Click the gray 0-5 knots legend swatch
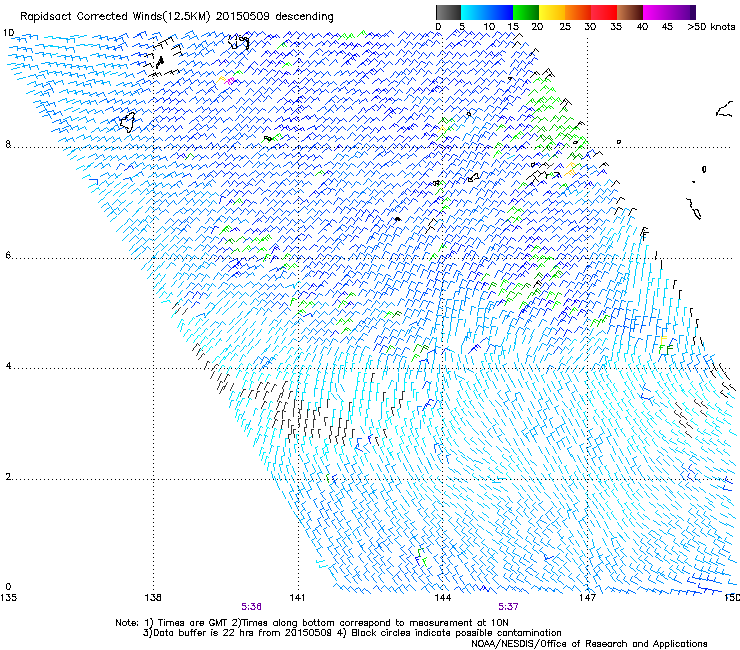This screenshot has width=740, height=650. click(448, 12)
